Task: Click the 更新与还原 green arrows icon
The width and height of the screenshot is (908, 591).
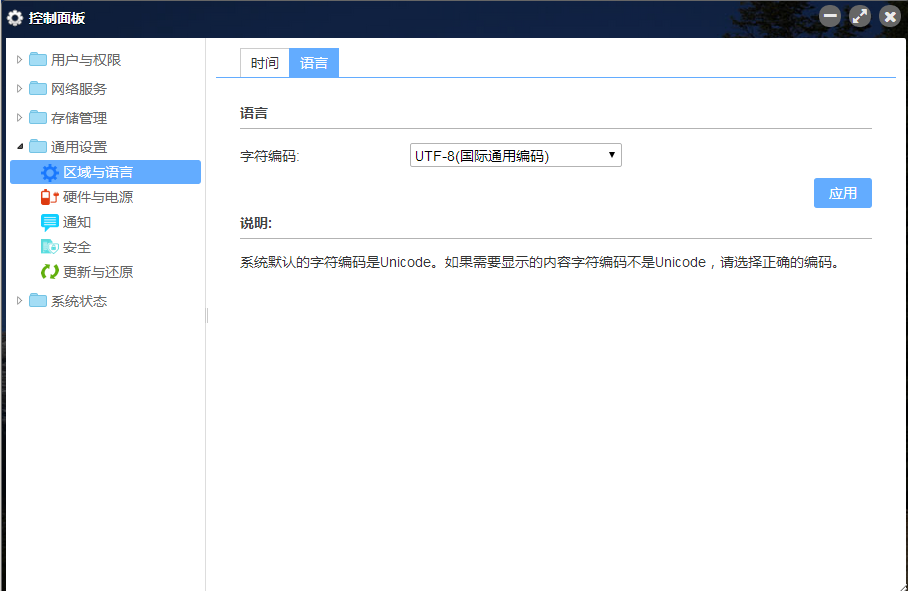Action: click(50, 272)
